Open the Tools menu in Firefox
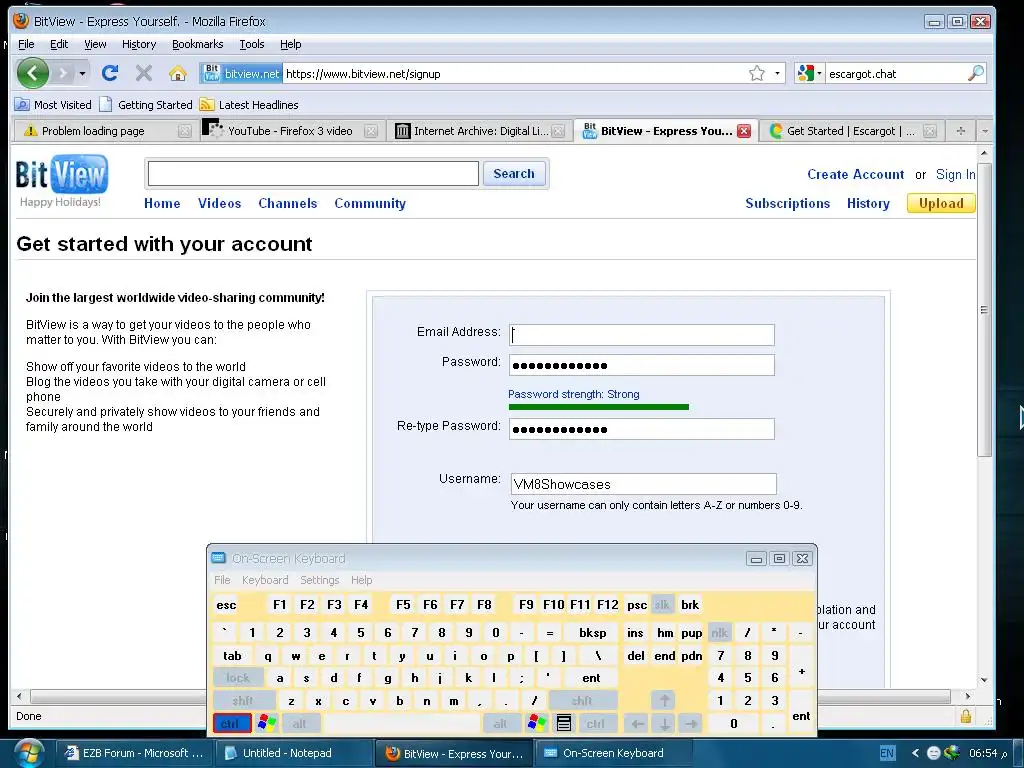Image resolution: width=1024 pixels, height=768 pixels. (251, 44)
